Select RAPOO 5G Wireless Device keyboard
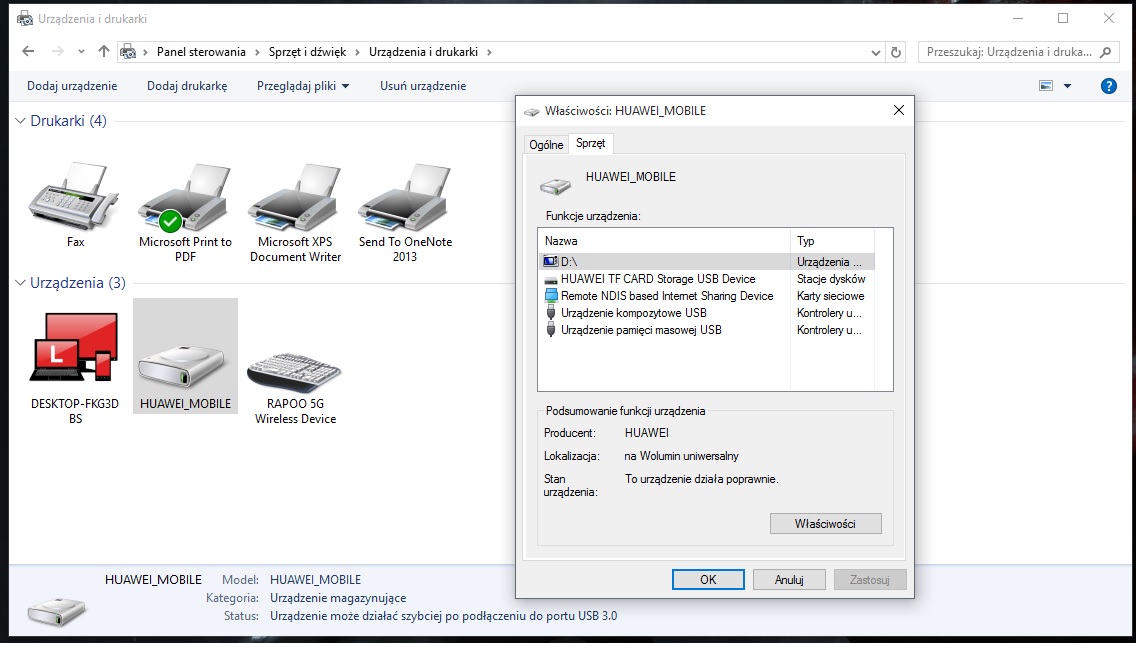This screenshot has width=1136, height=648. coord(295,373)
